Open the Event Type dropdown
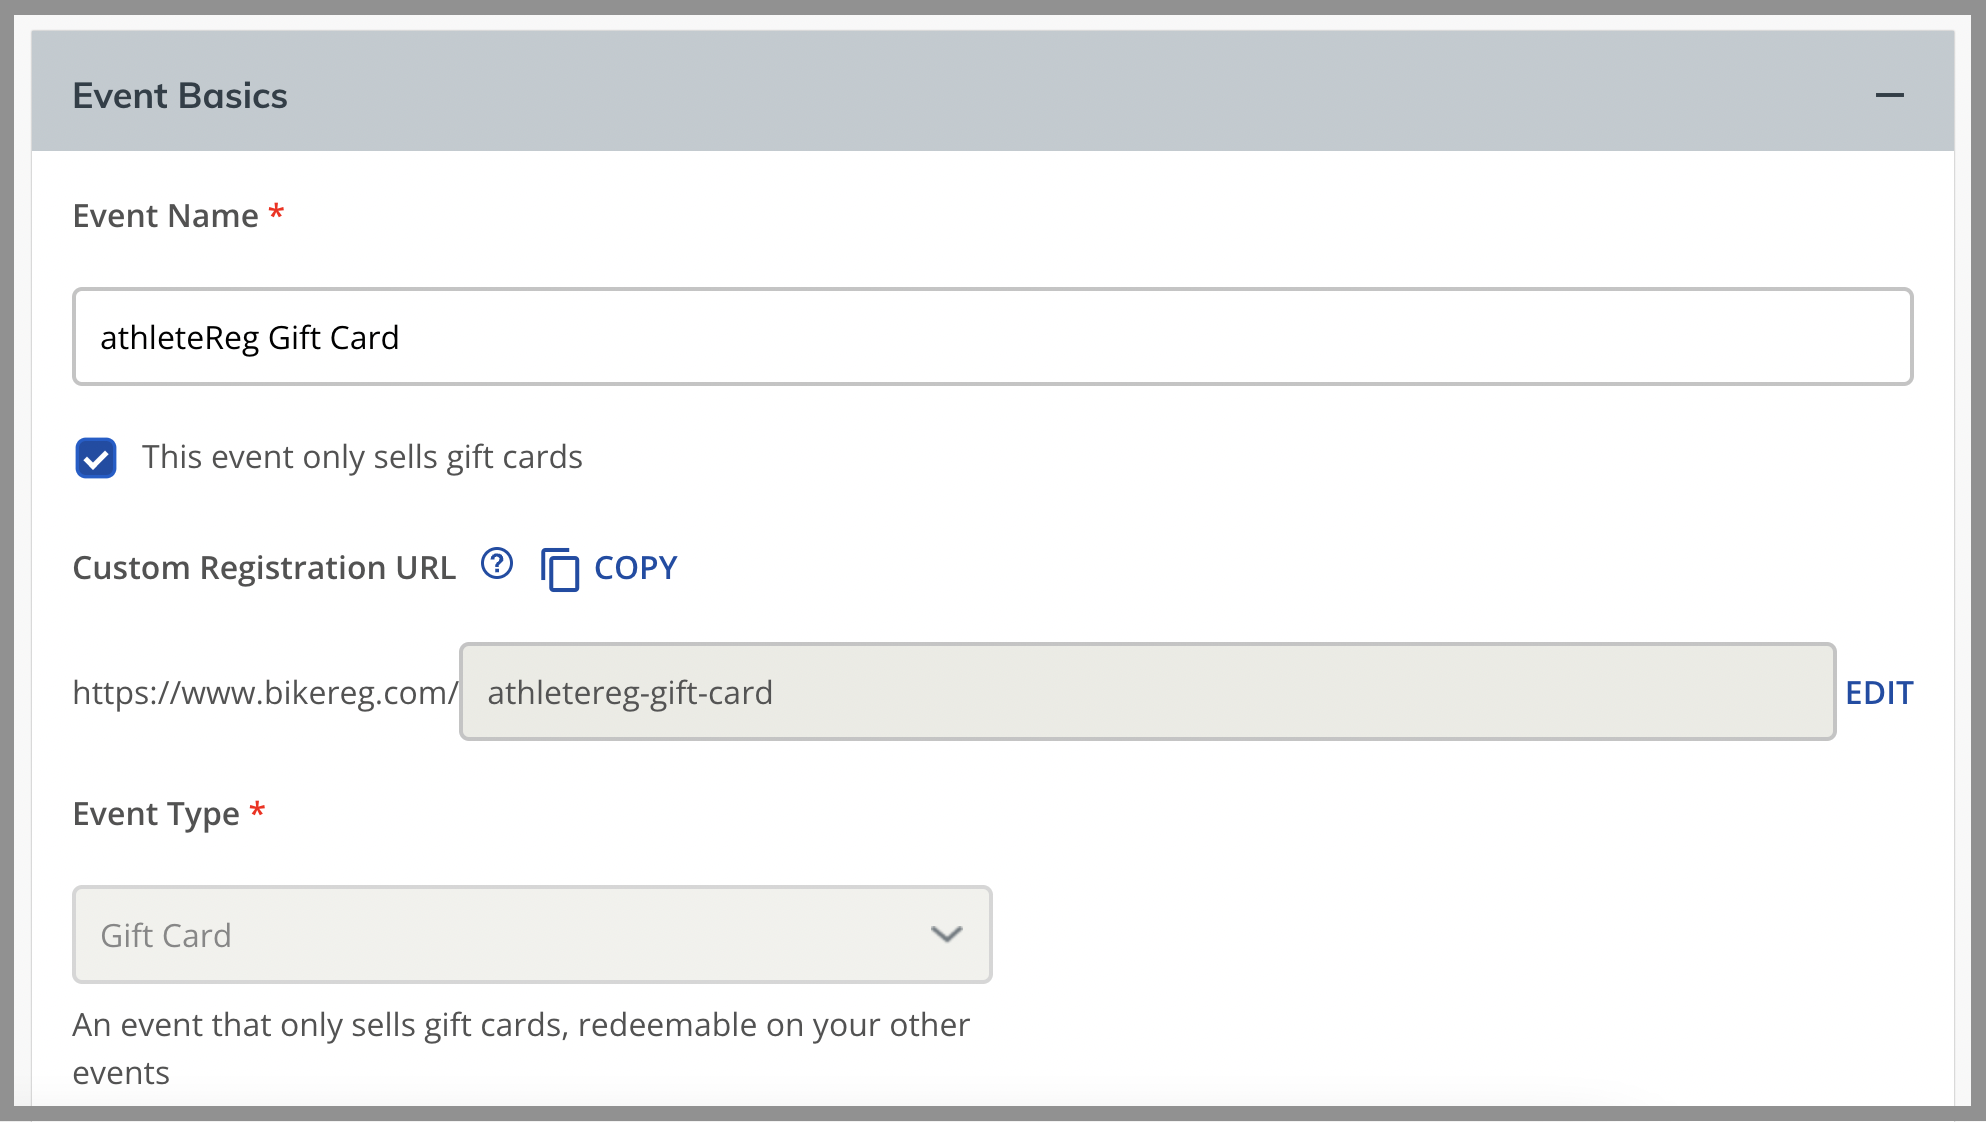Screen dimensions: 1986x1122 pyautogui.click(x=532, y=934)
